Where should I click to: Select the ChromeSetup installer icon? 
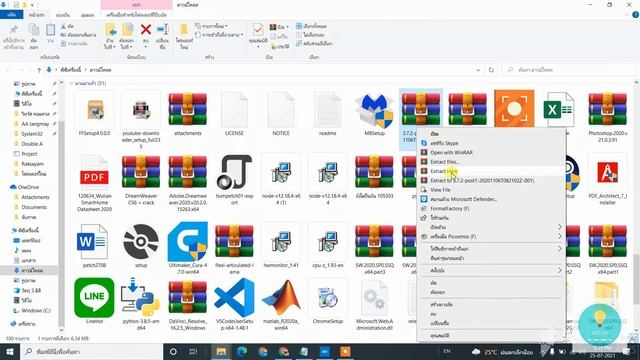coord(327,301)
